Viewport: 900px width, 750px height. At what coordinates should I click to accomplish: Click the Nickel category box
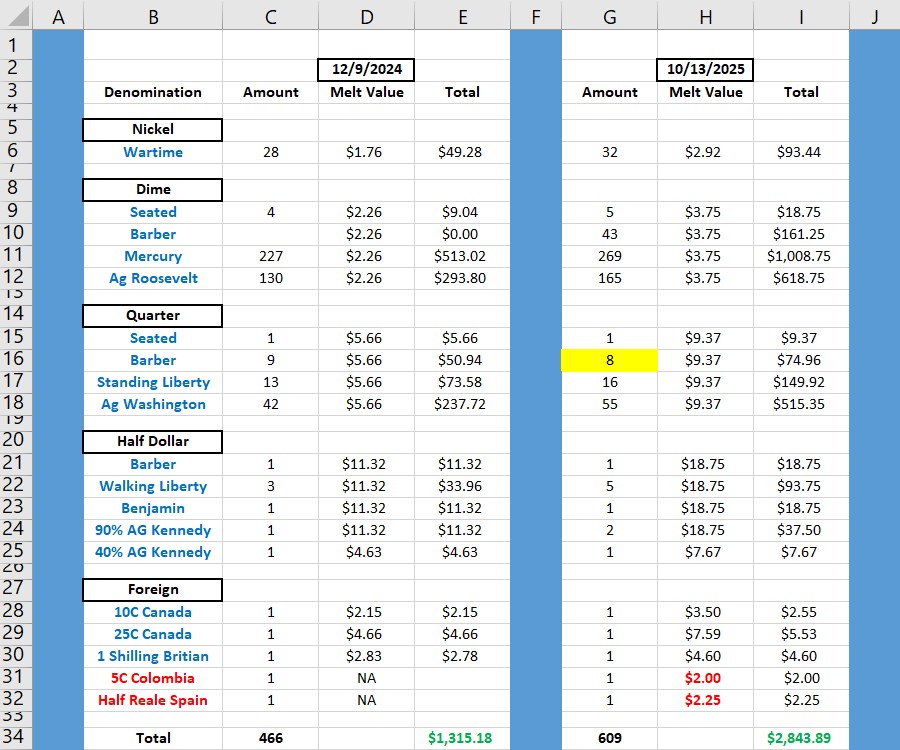[152, 129]
